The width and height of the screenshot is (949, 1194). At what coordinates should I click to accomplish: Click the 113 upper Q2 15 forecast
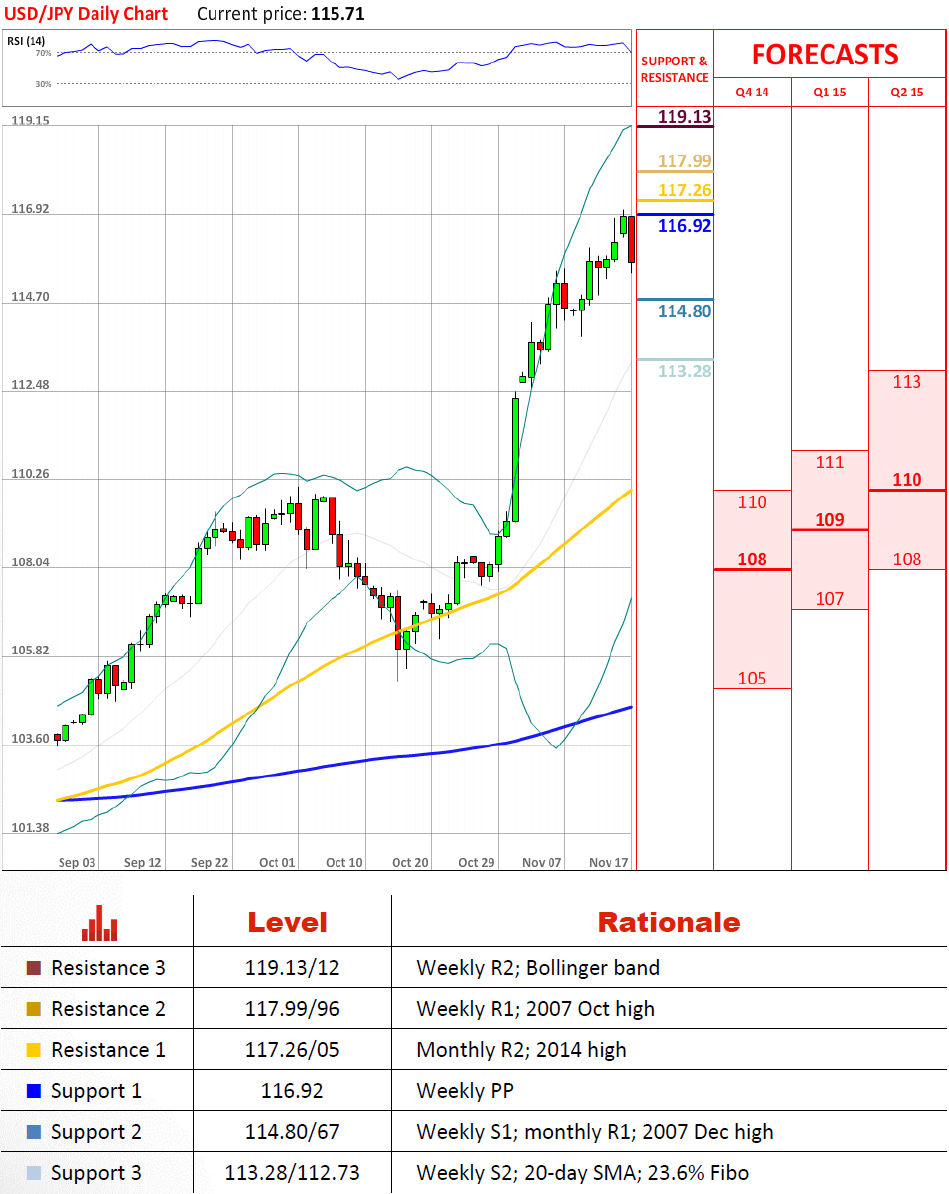906,382
